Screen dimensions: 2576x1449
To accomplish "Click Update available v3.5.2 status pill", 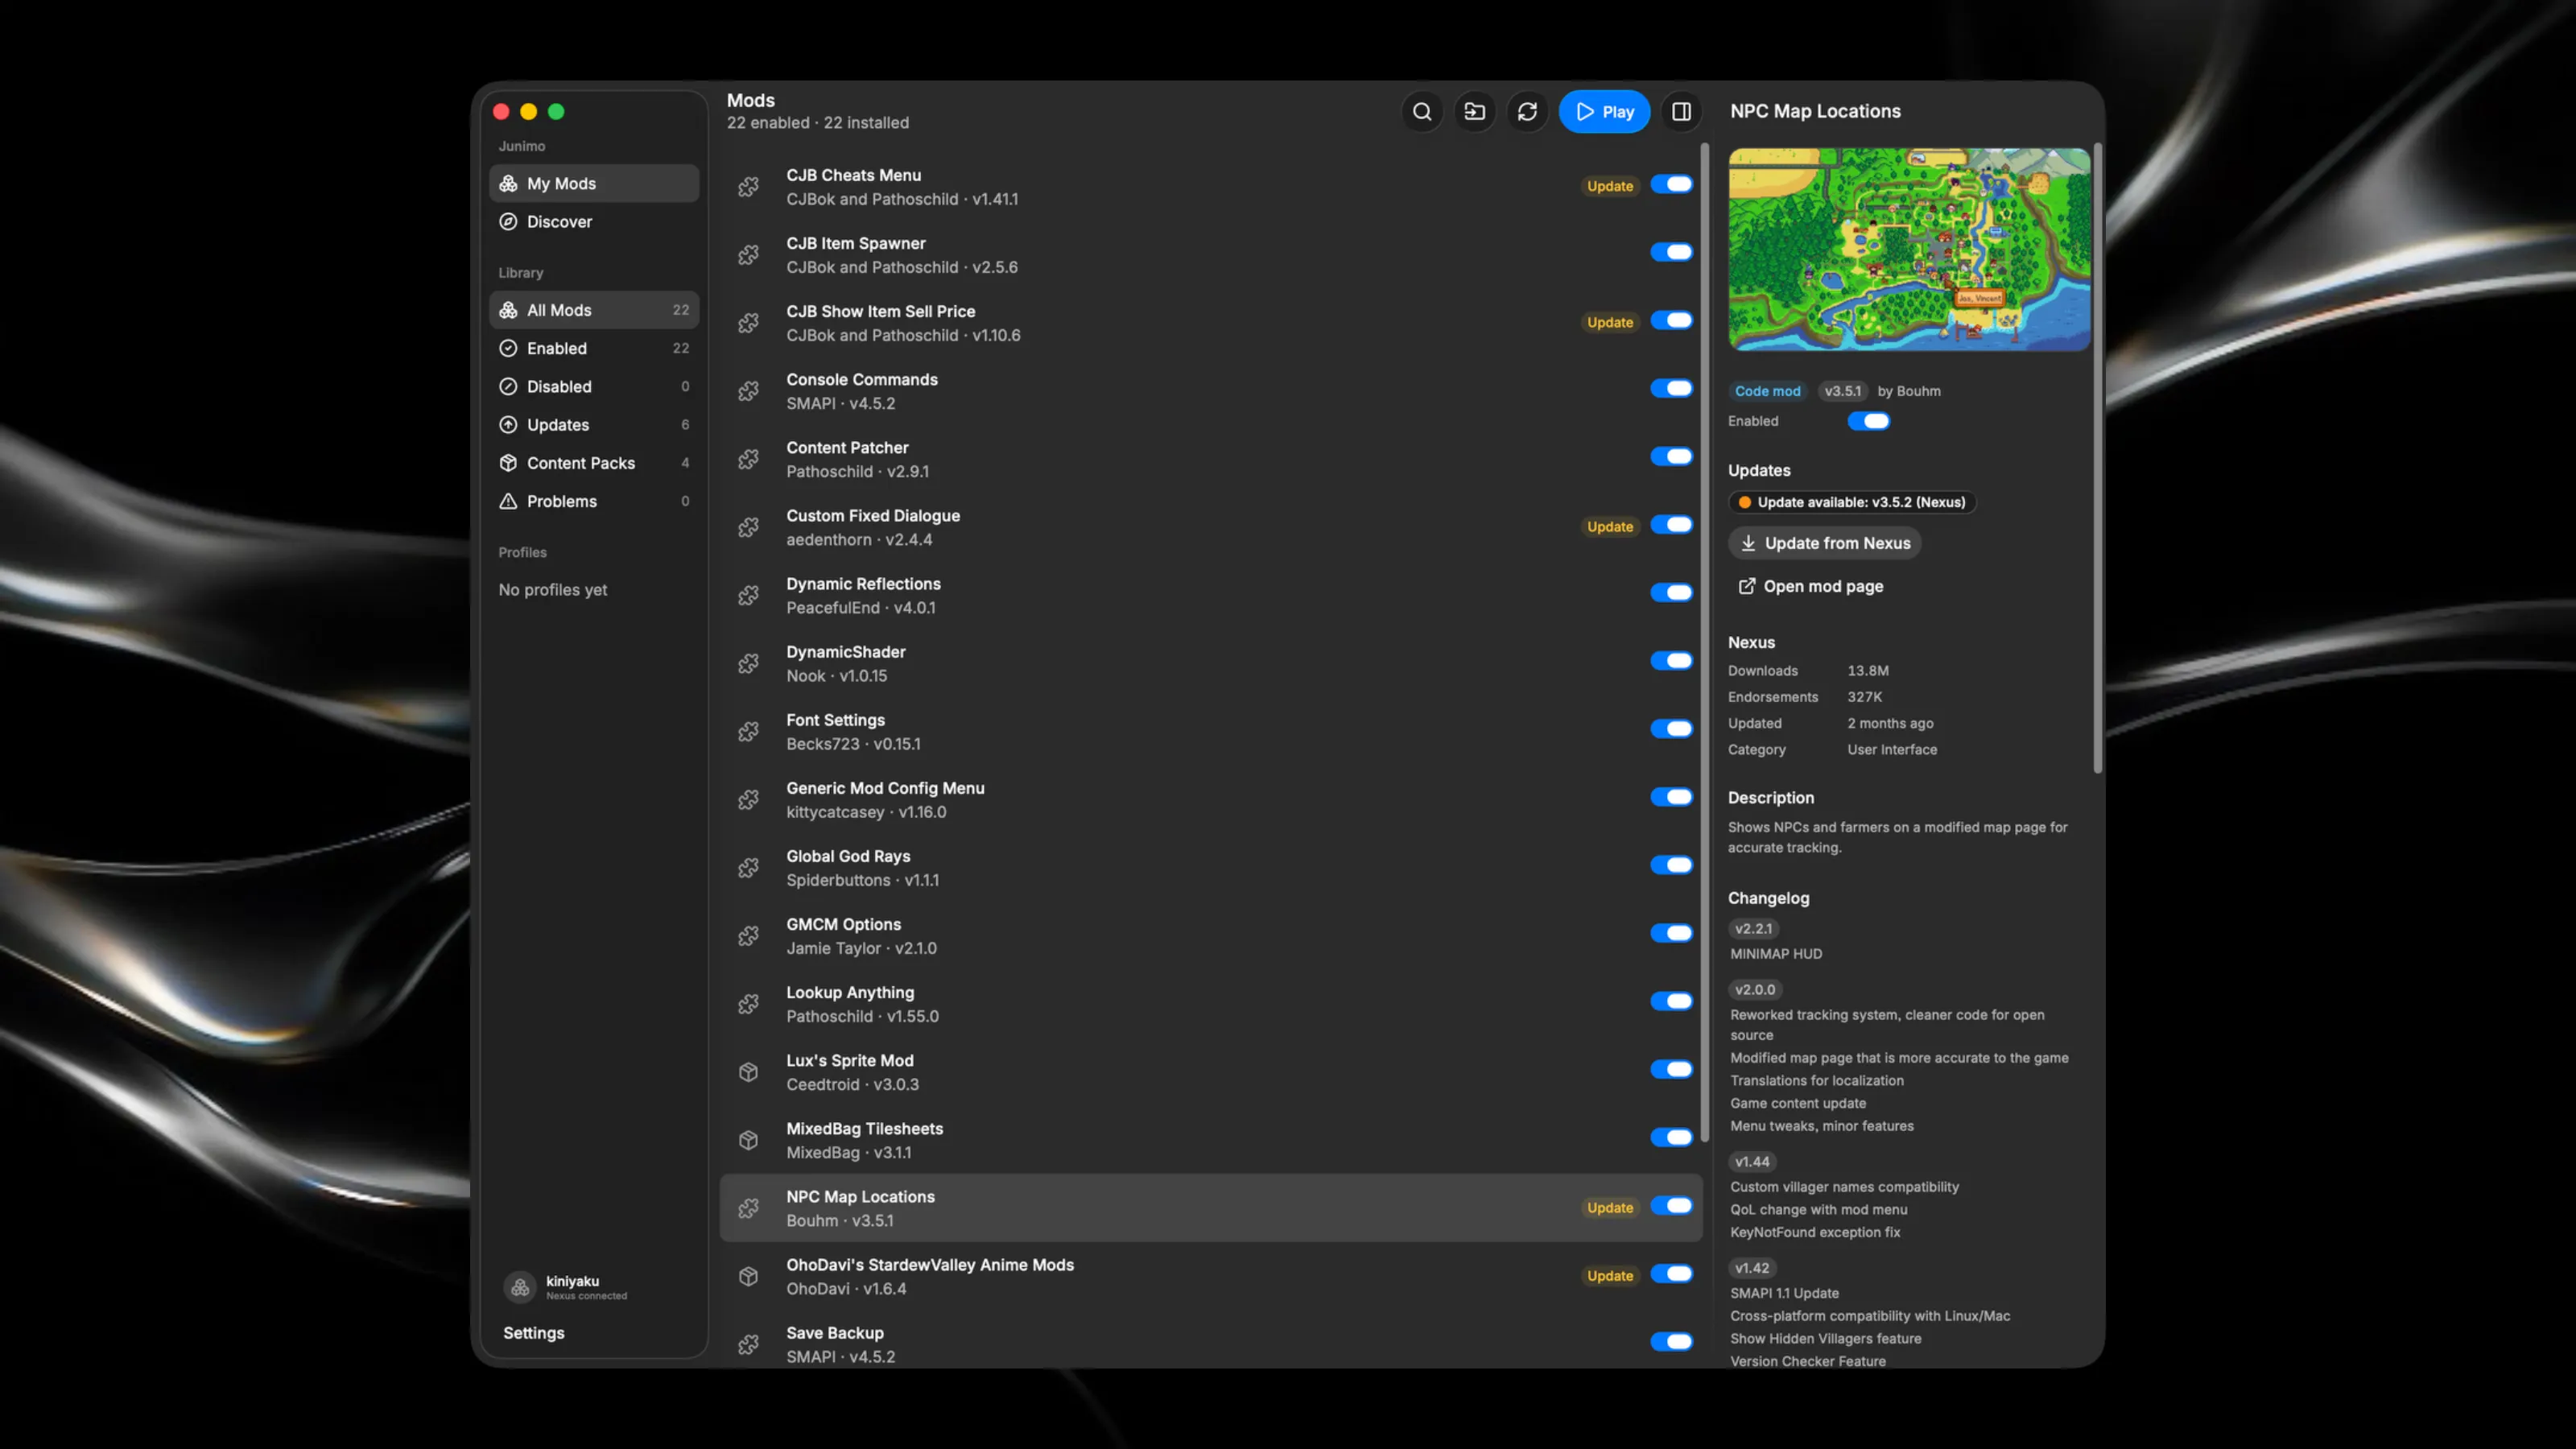I will (1852, 502).
